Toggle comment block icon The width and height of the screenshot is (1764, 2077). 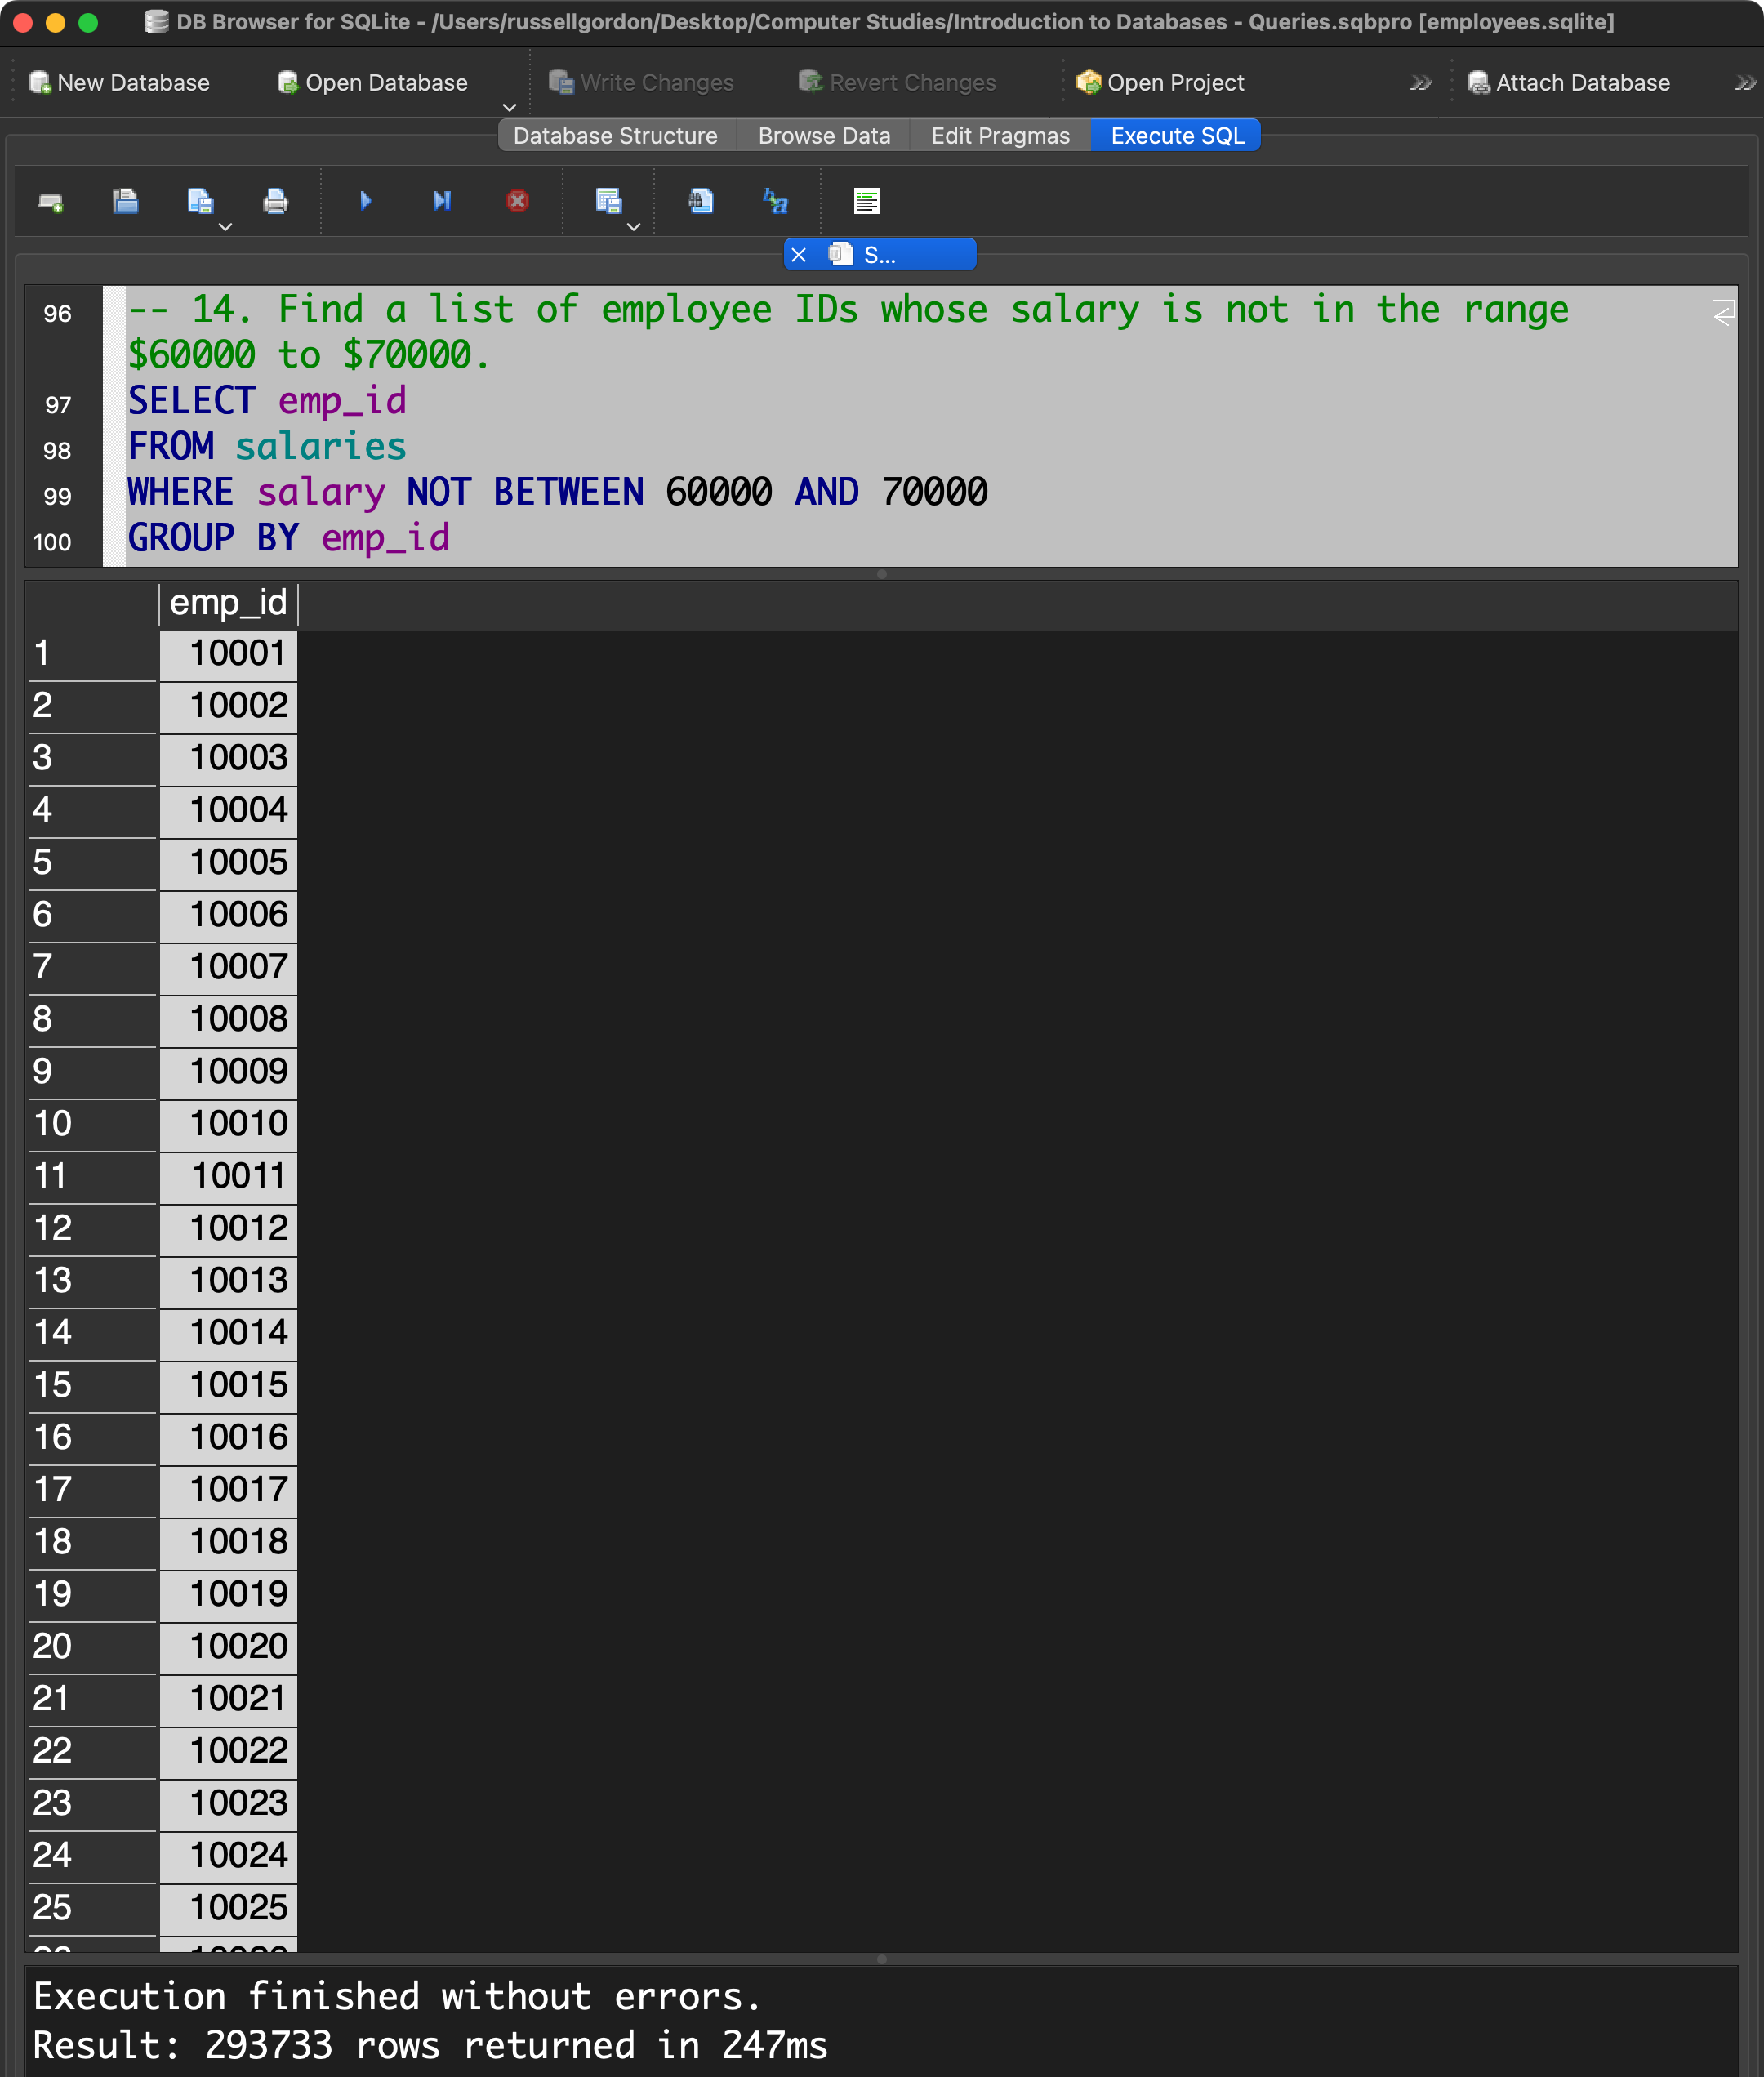pyautogui.click(x=867, y=202)
